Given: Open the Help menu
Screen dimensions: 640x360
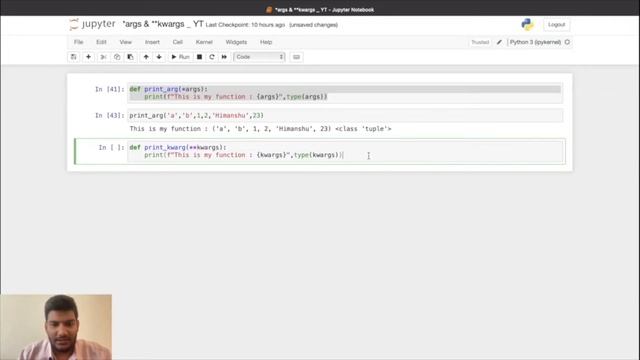Looking at the screenshot, I should click(x=266, y=42).
